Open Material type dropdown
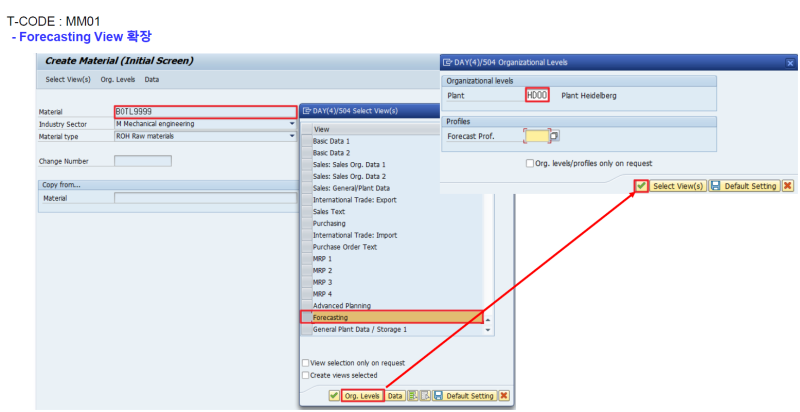Screen dimensions: 800x412 [292, 136]
